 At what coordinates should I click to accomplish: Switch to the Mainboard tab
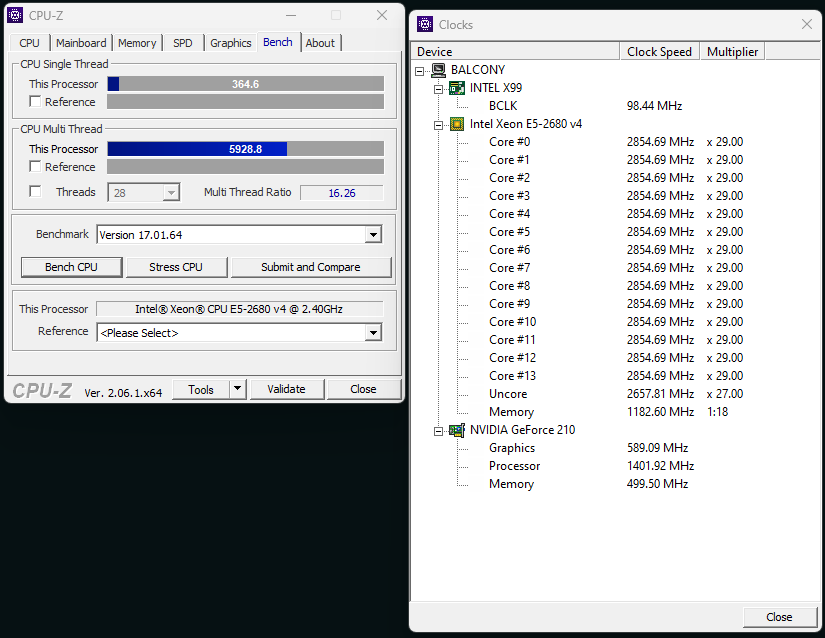pyautogui.click(x=81, y=43)
